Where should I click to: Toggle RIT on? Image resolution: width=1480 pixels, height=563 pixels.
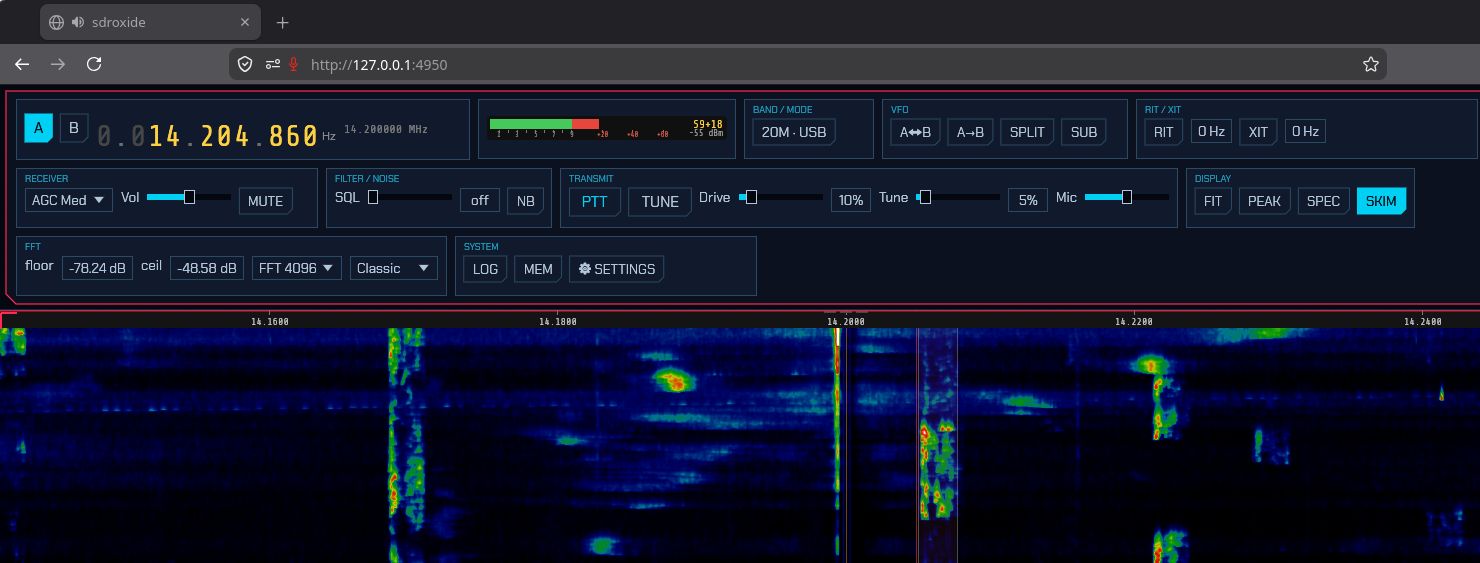coord(1163,132)
